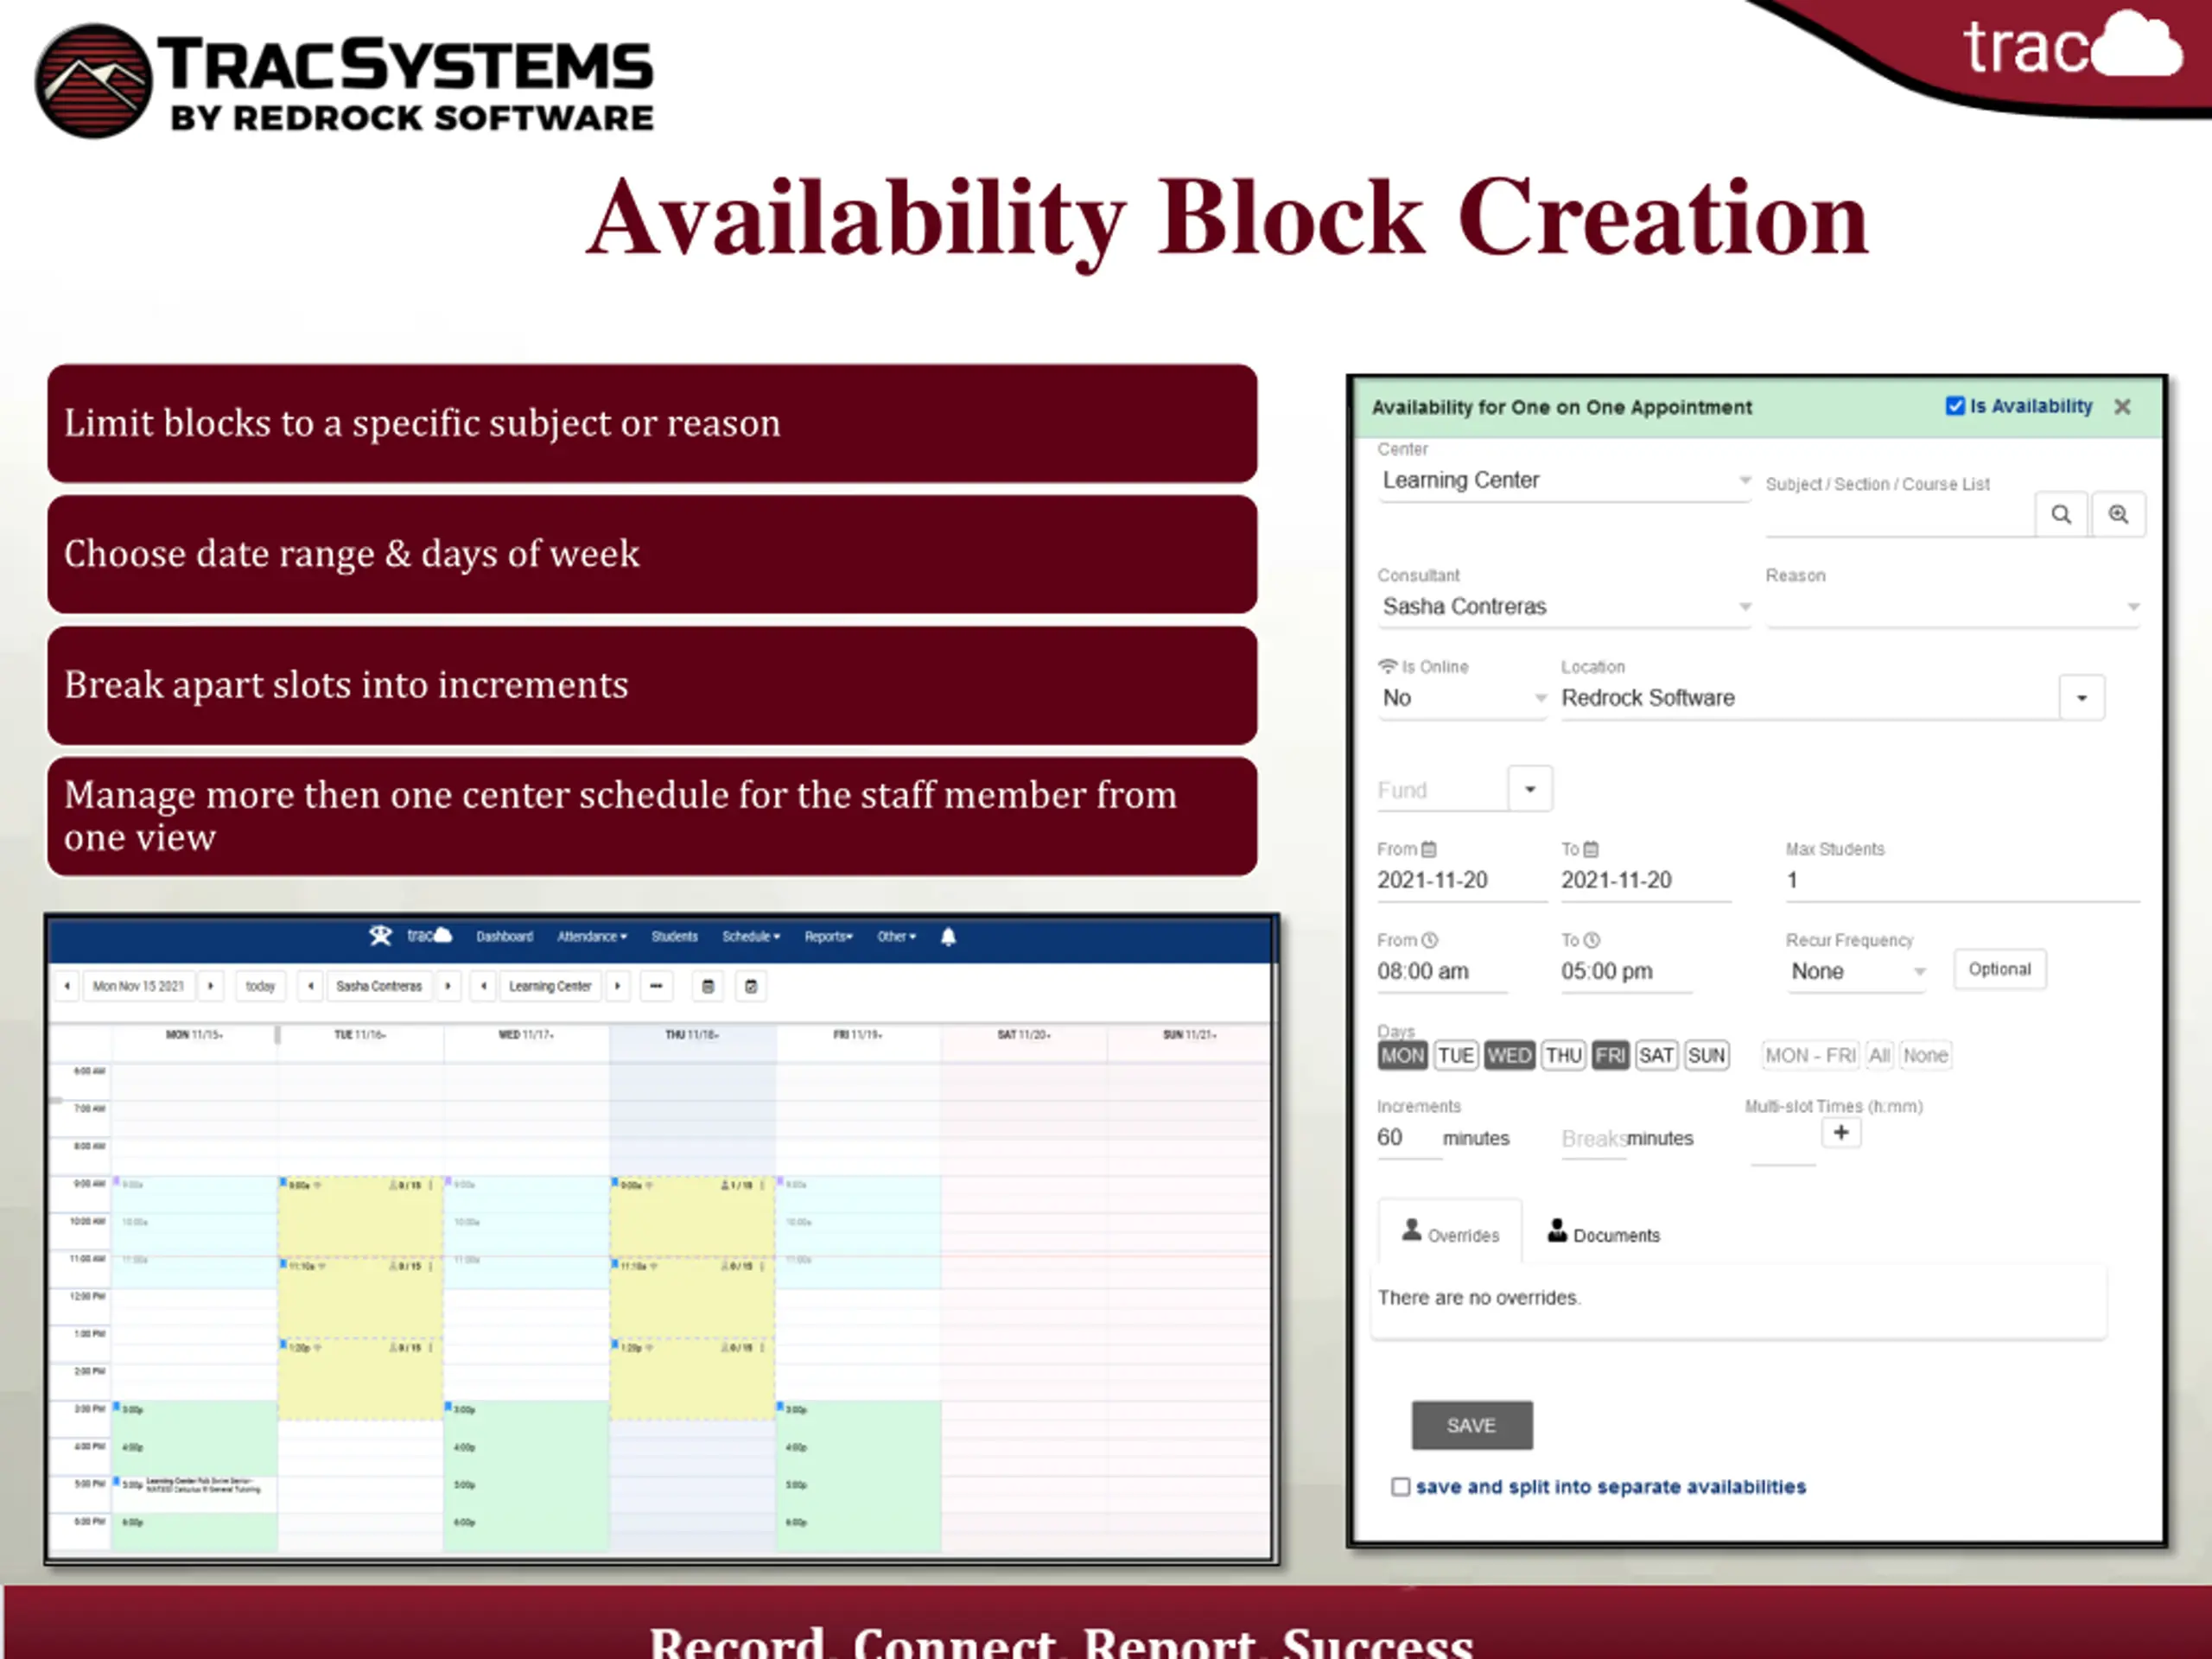2212x1659 pixels.
Task: Open the Recur Frequency dropdown set to None
Action: click(x=1857, y=971)
